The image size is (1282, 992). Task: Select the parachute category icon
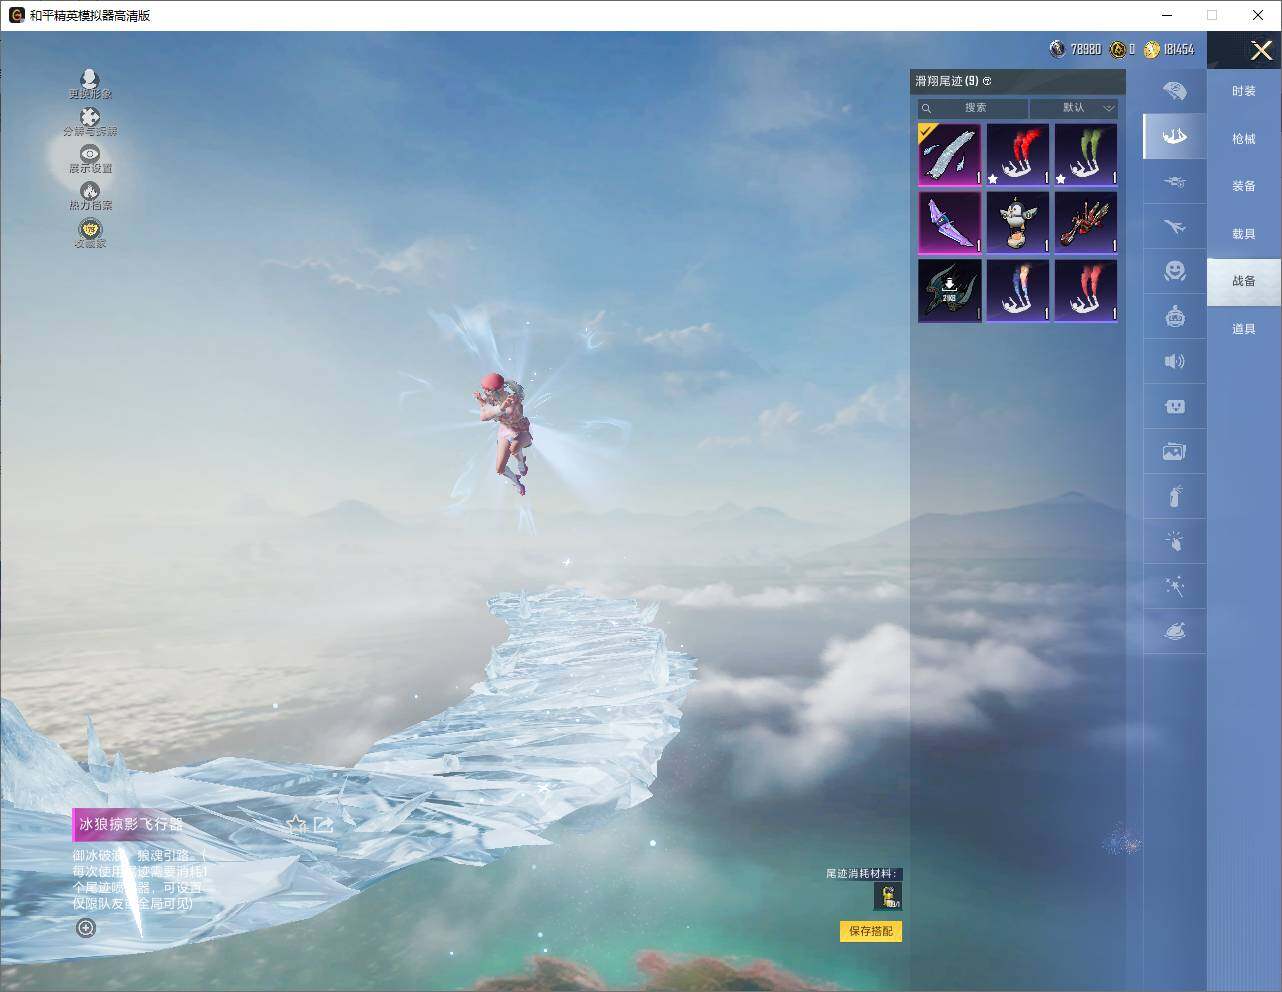[1175, 91]
